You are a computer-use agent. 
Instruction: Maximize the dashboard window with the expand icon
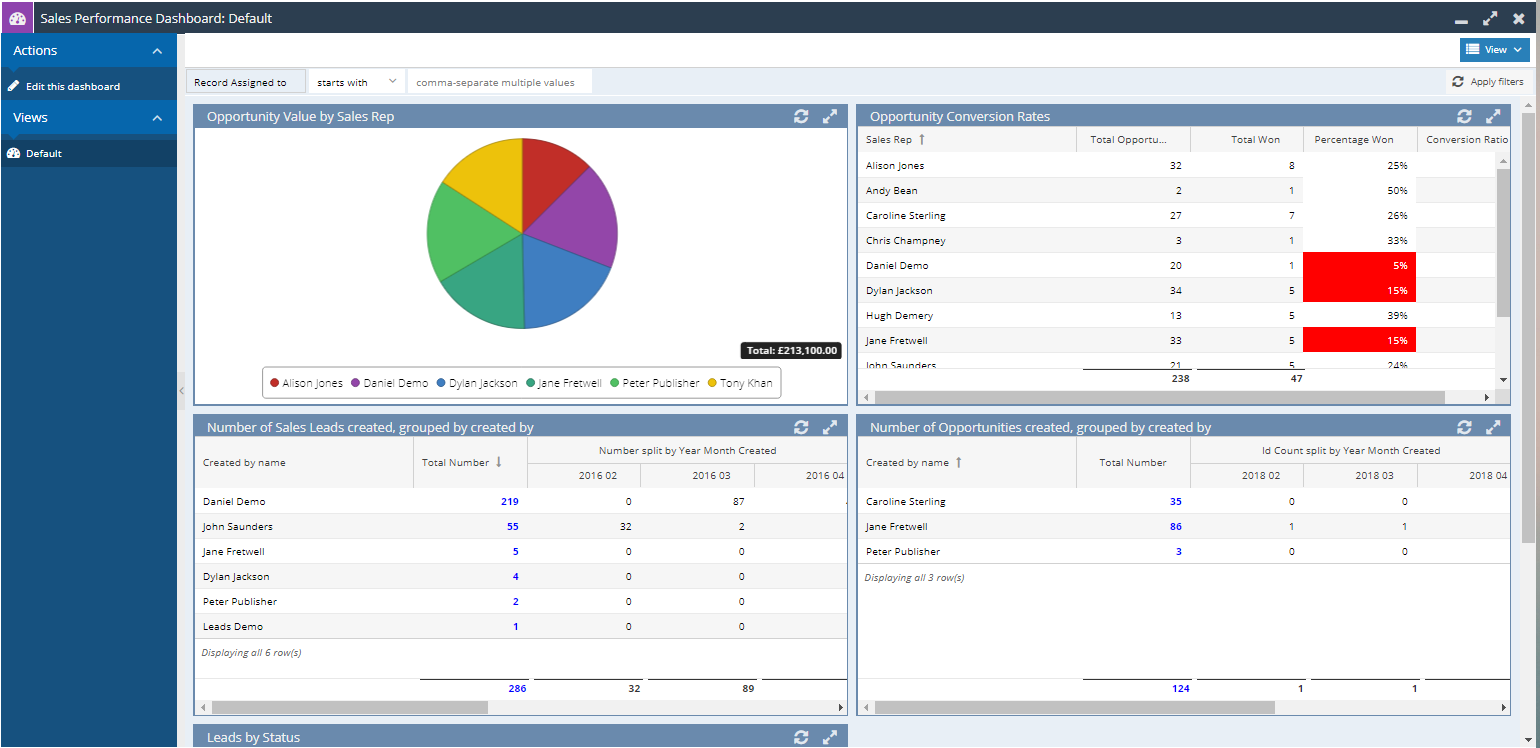coord(1490,18)
